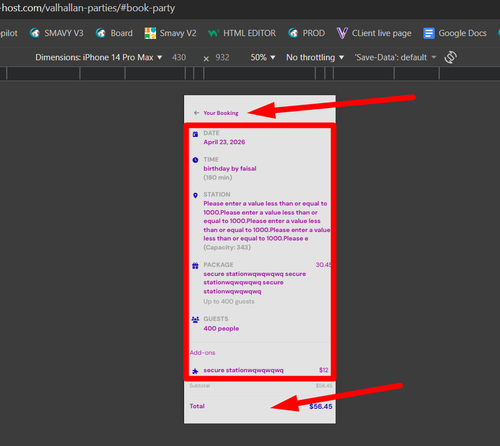Image resolution: width=500 pixels, height=446 pixels.
Task: Click the Your Booking heading link
Action: point(221,113)
